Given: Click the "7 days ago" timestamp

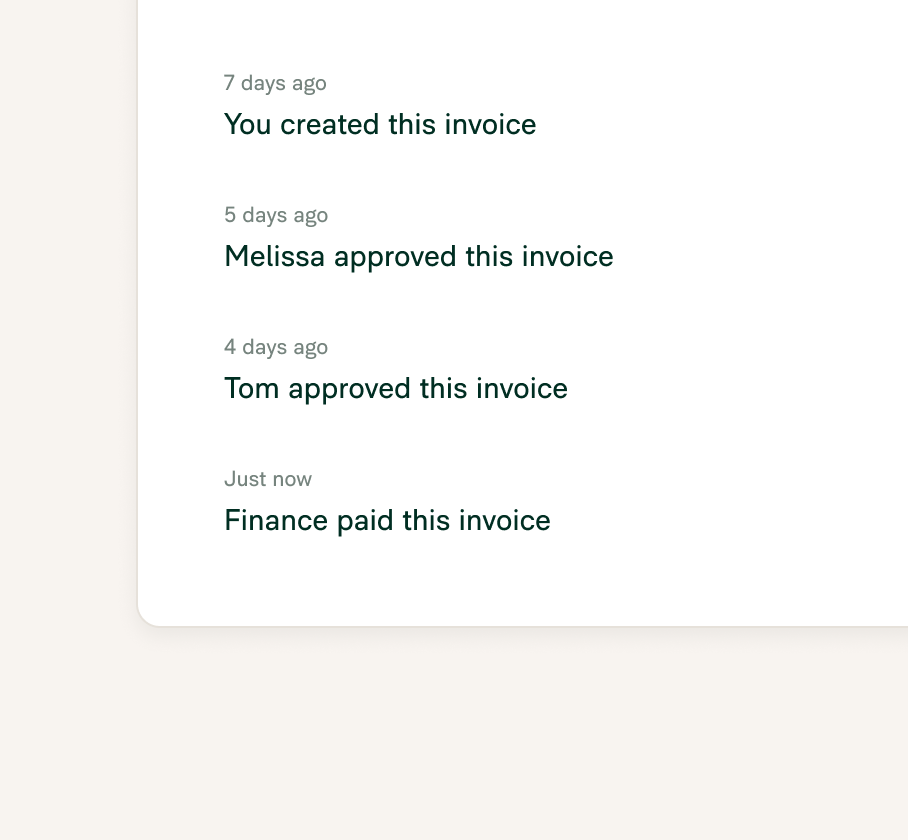Looking at the screenshot, I should (x=275, y=83).
